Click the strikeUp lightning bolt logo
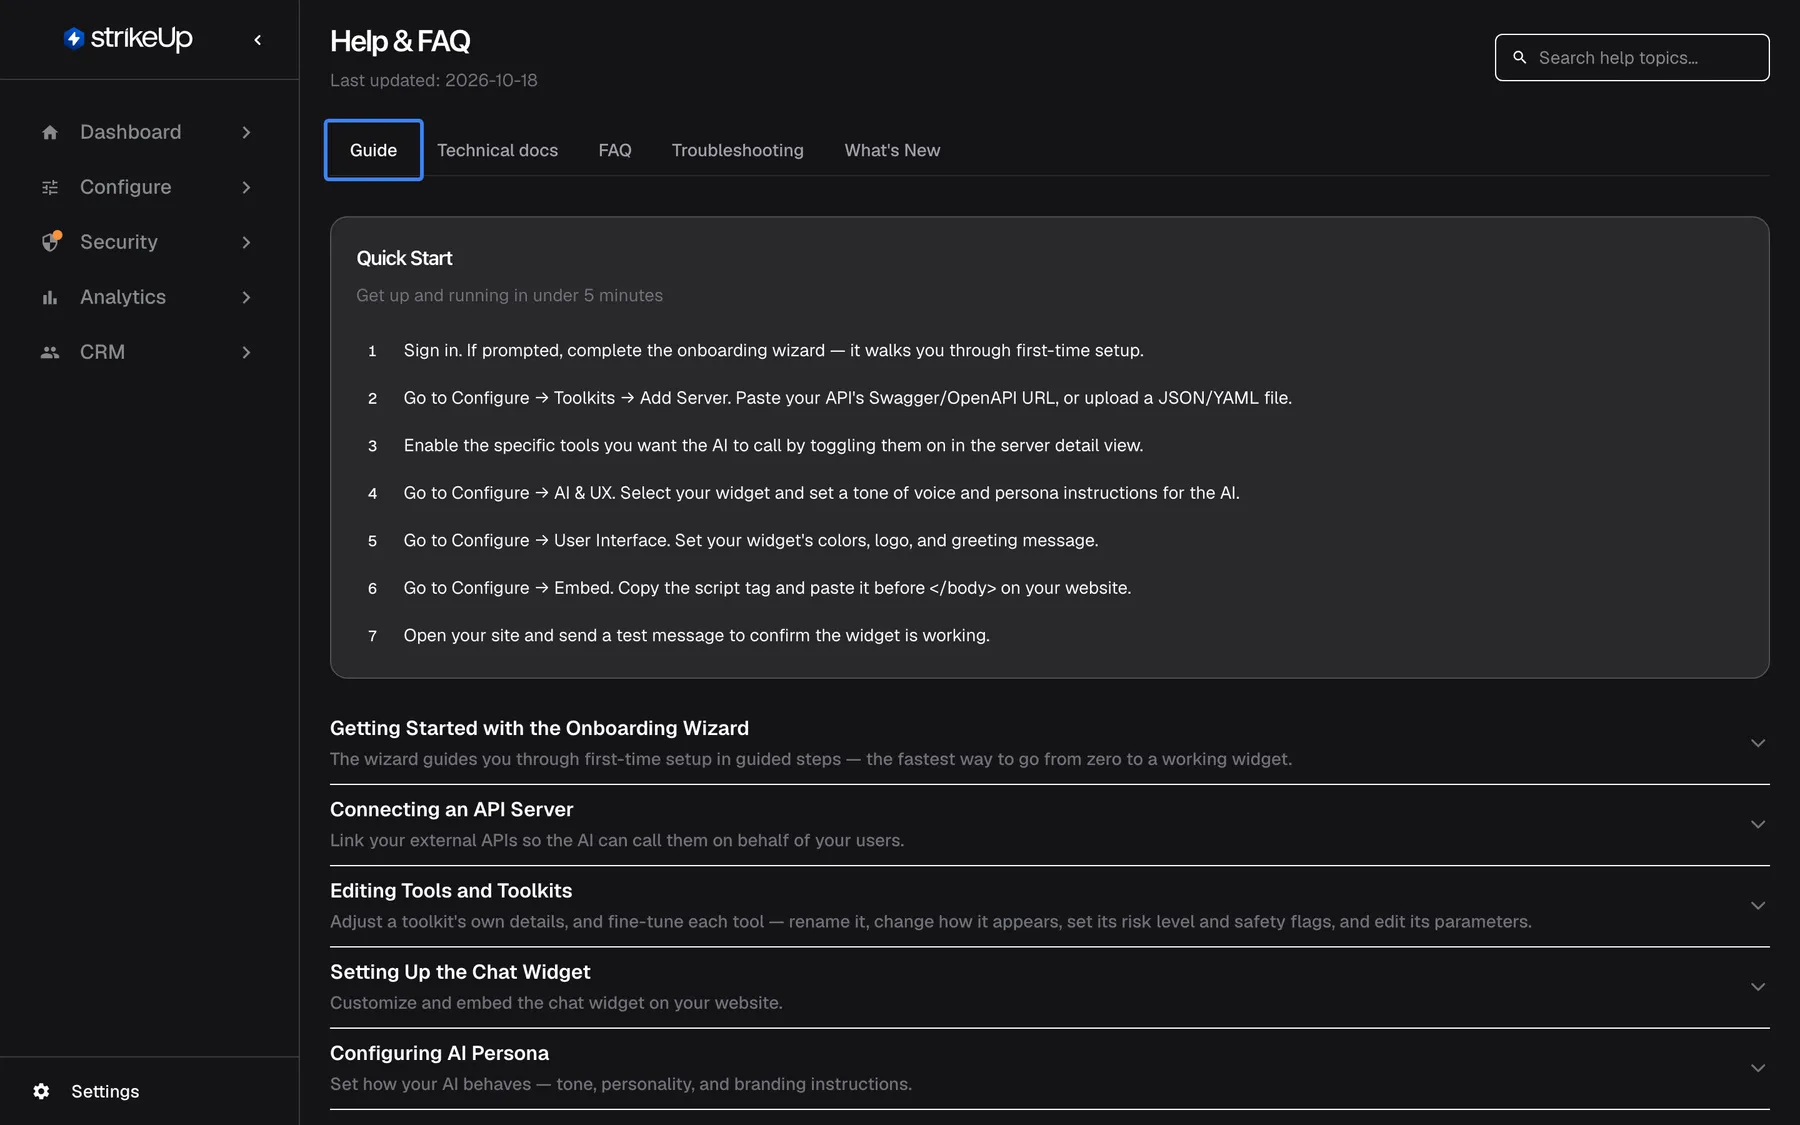The height and width of the screenshot is (1125, 1800). [x=74, y=38]
